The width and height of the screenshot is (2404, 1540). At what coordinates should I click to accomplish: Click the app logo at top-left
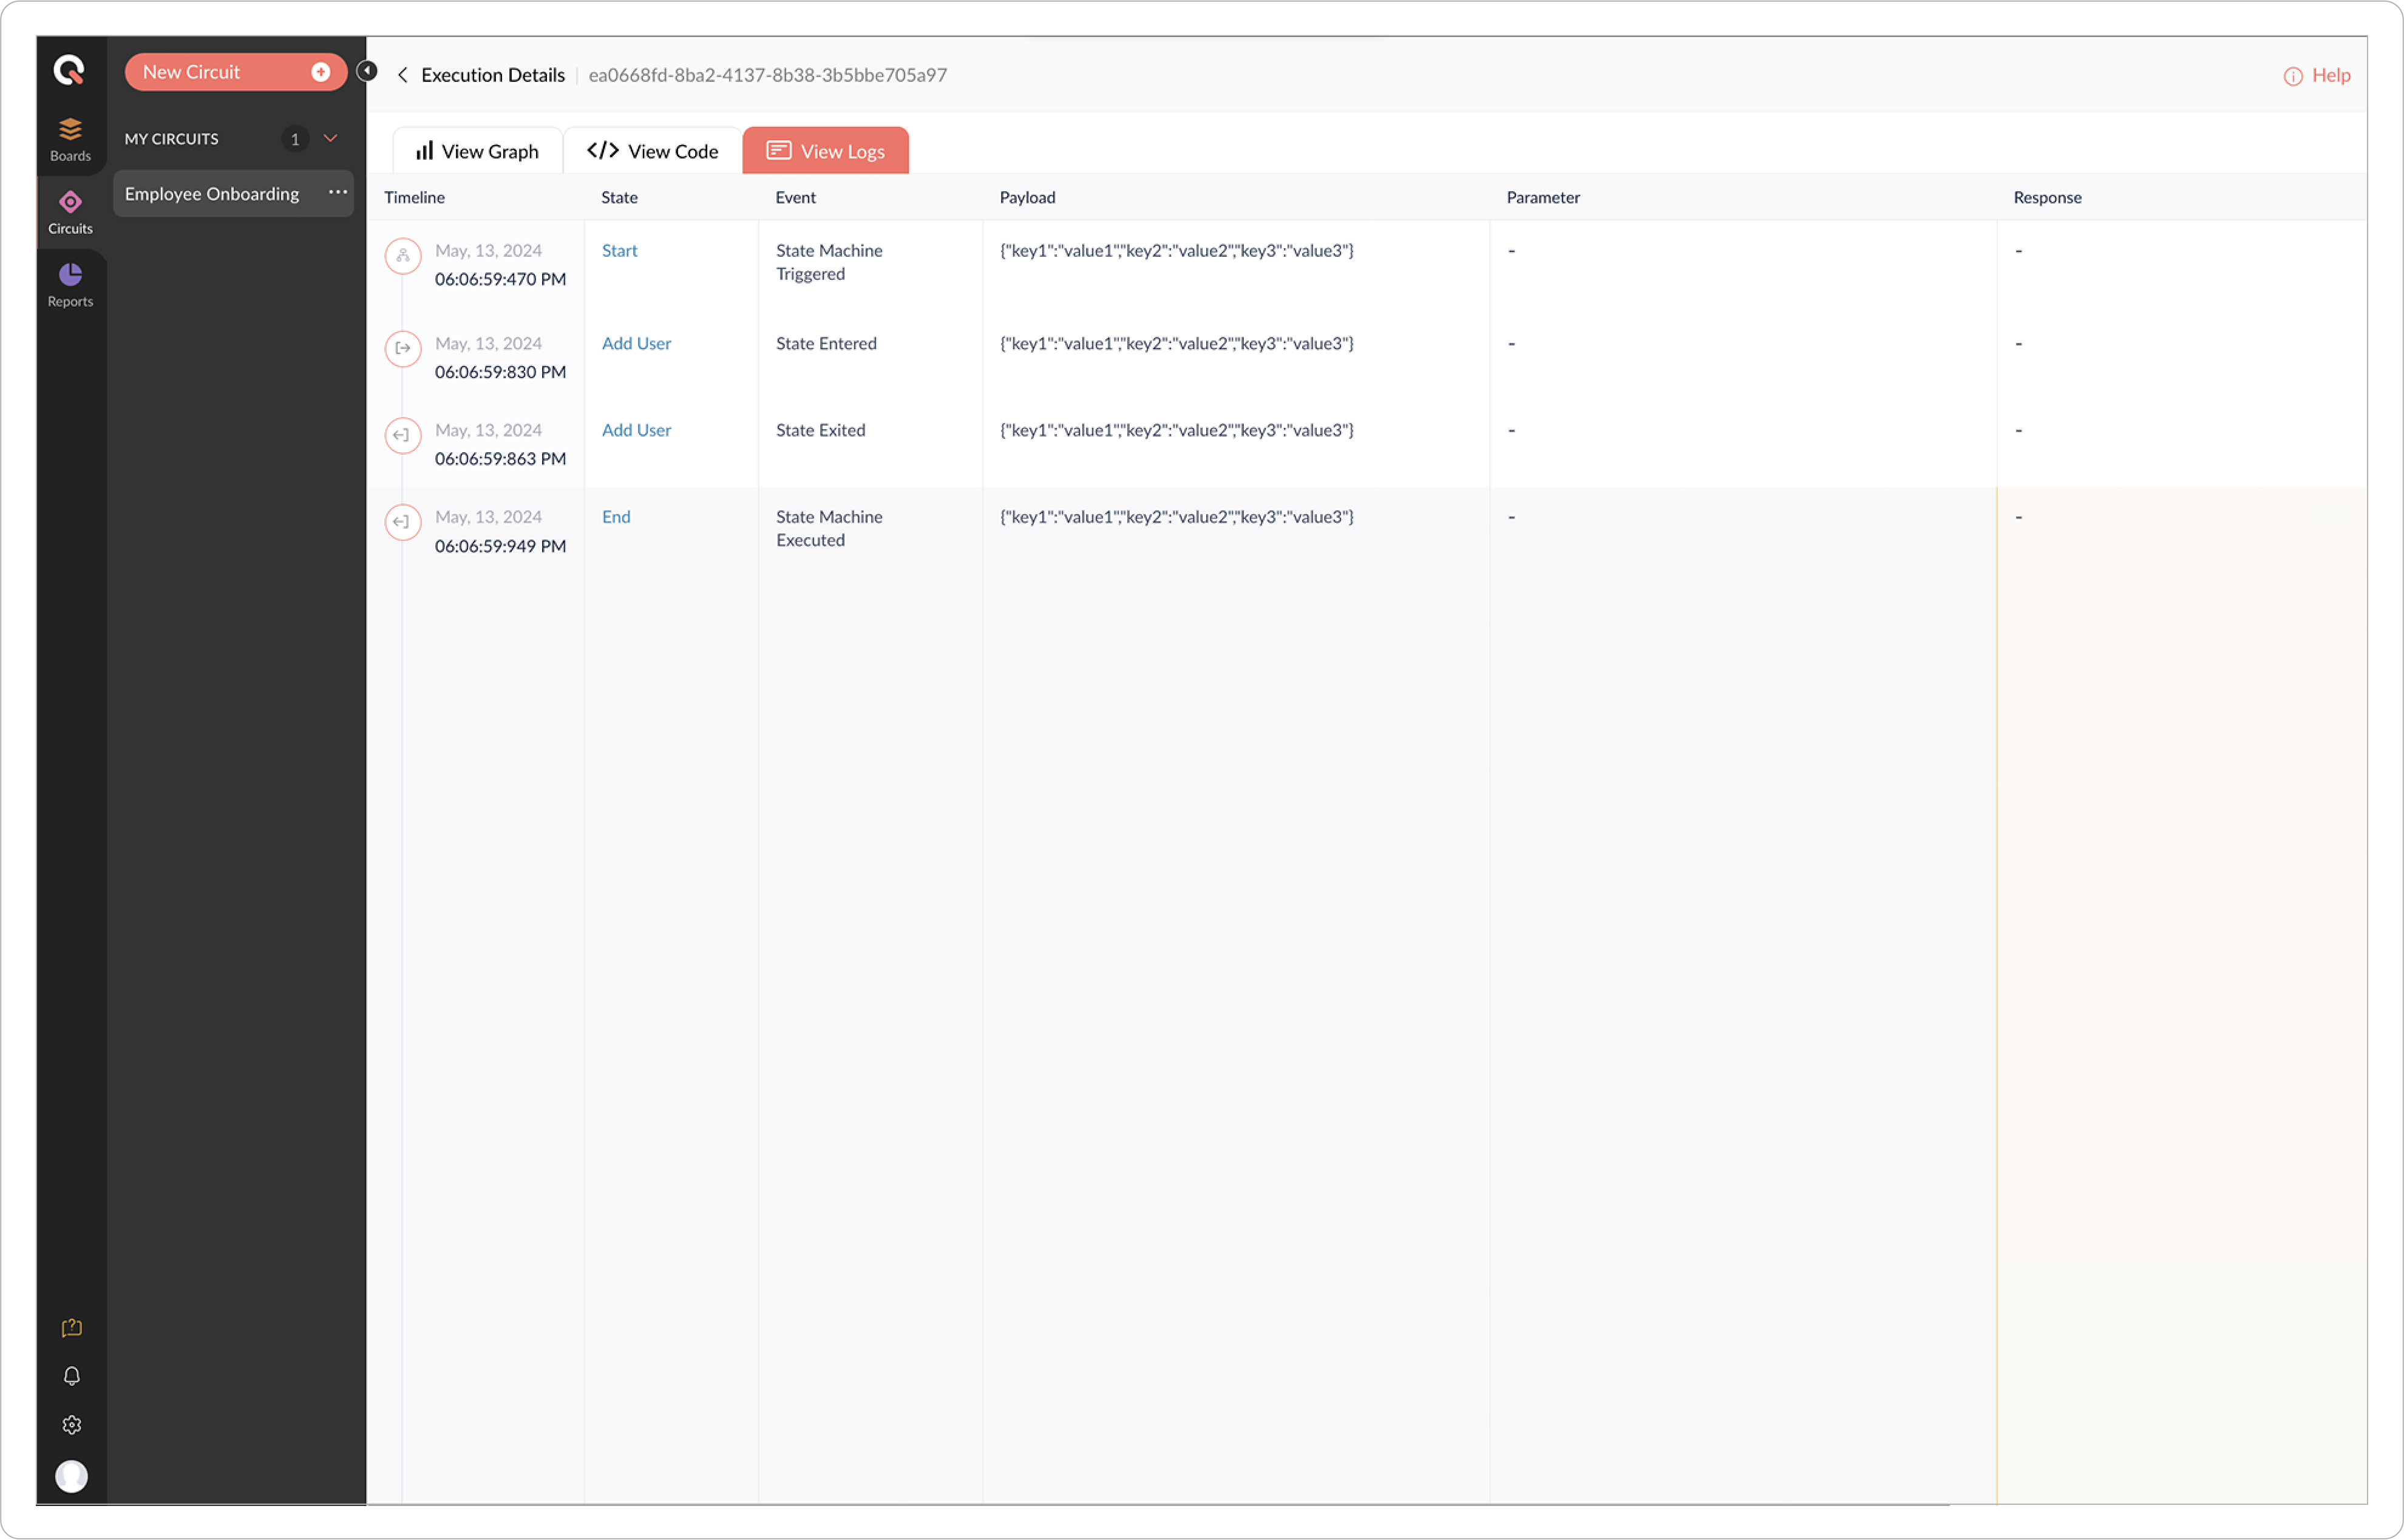coord(69,70)
